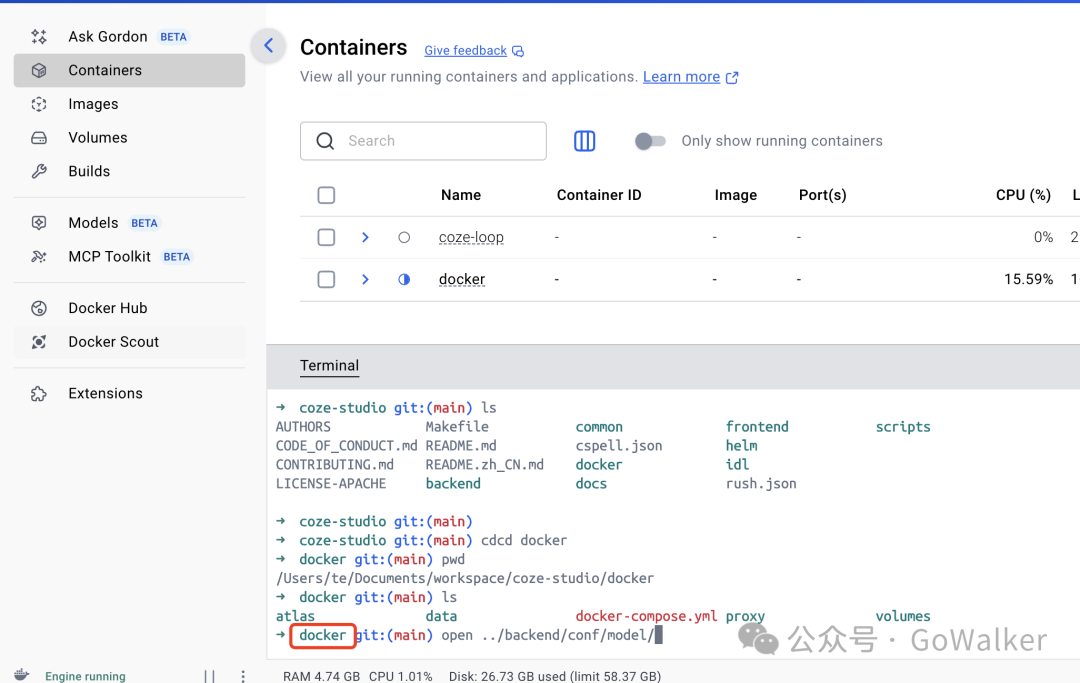1080x683 pixels.
Task: Open Models section
Action: (93, 222)
